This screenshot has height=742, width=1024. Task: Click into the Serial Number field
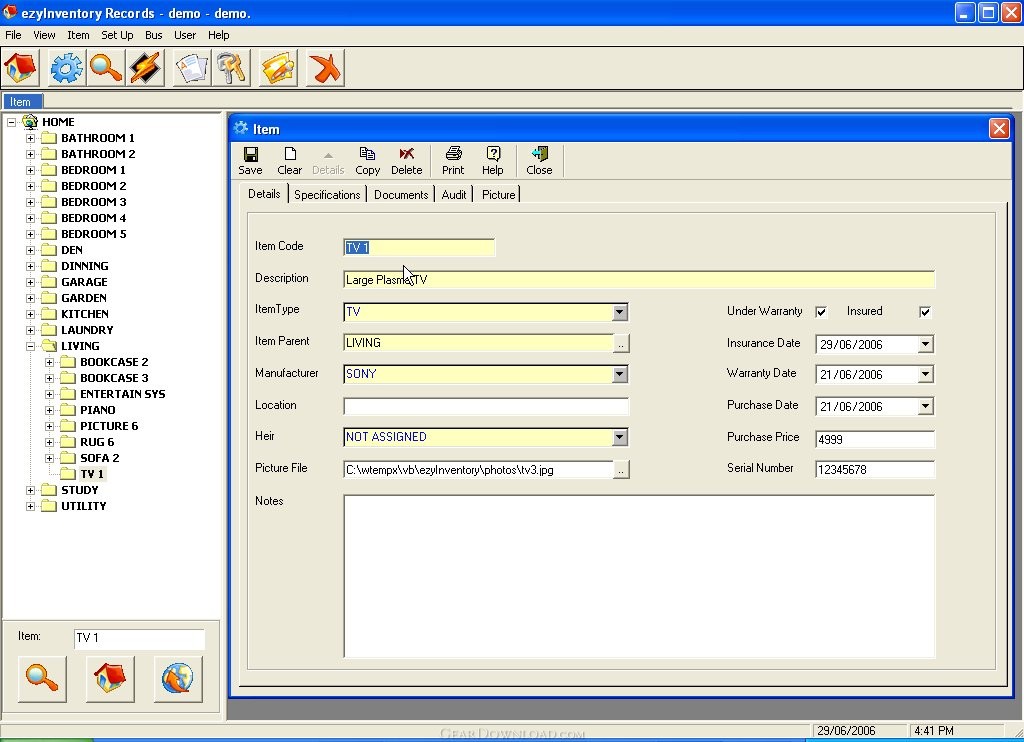874,470
